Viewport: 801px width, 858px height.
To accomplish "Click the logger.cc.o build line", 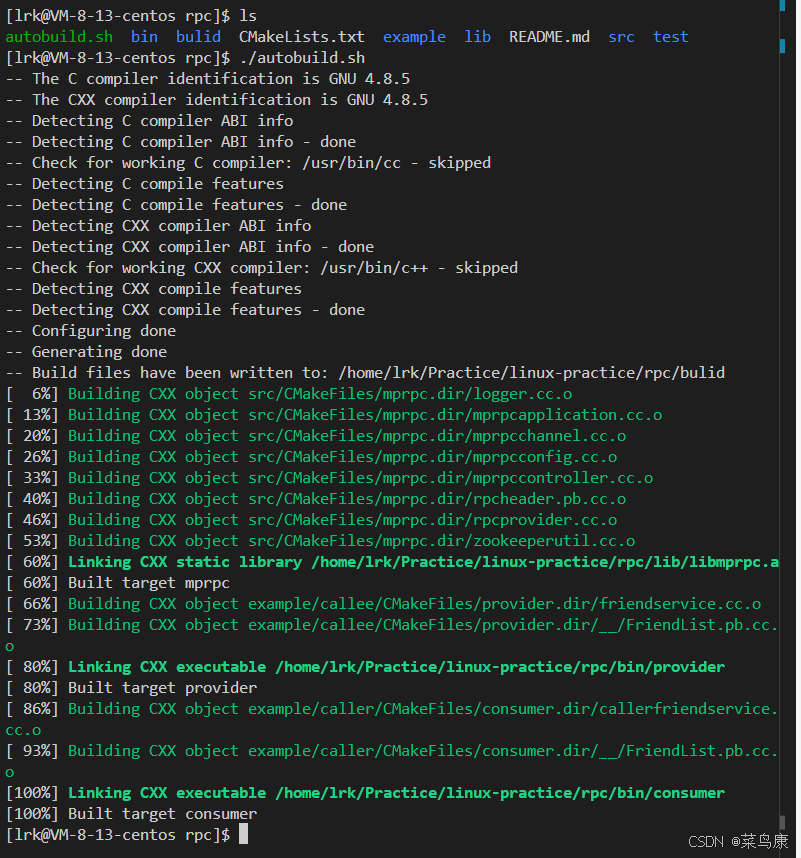I will coord(289,393).
